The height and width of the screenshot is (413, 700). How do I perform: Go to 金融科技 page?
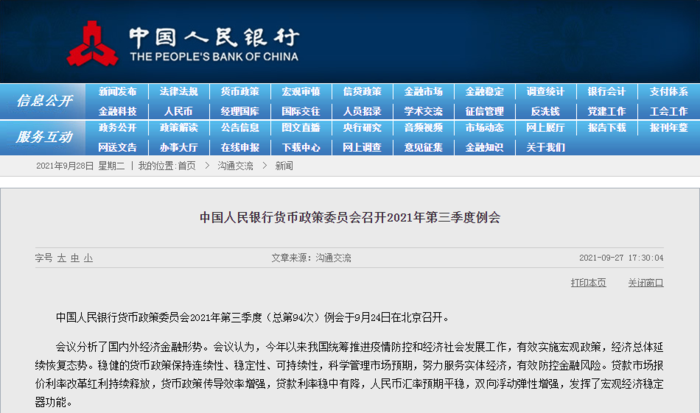tap(117, 111)
